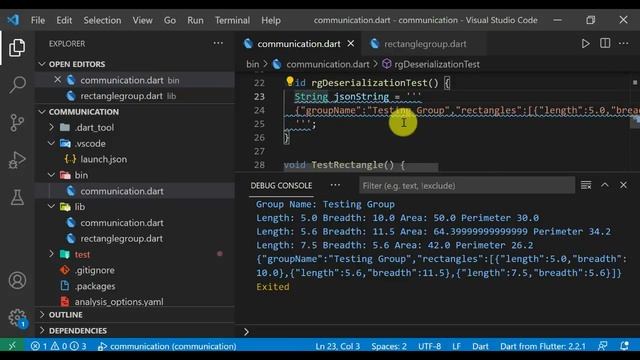Open the Terminal menu
The width and height of the screenshot is (640, 360).
coord(232,20)
